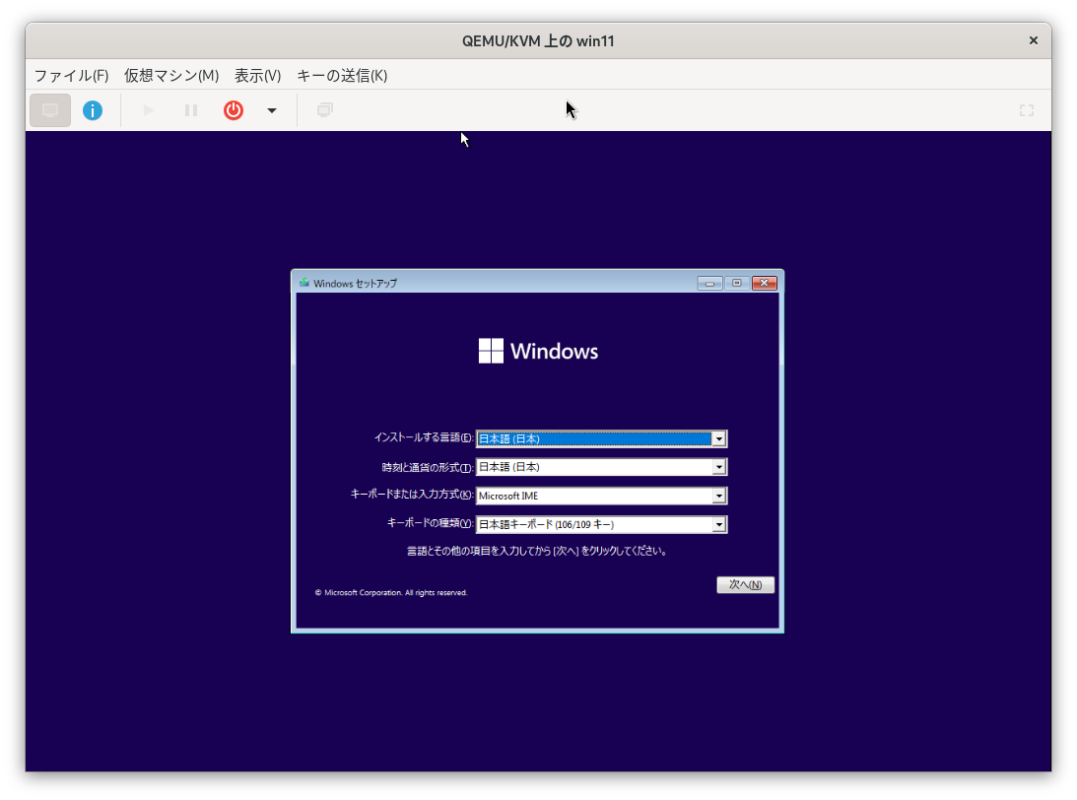Pause the running win11 virtual machine
The width and height of the screenshot is (1077, 800).
[x=190, y=110]
